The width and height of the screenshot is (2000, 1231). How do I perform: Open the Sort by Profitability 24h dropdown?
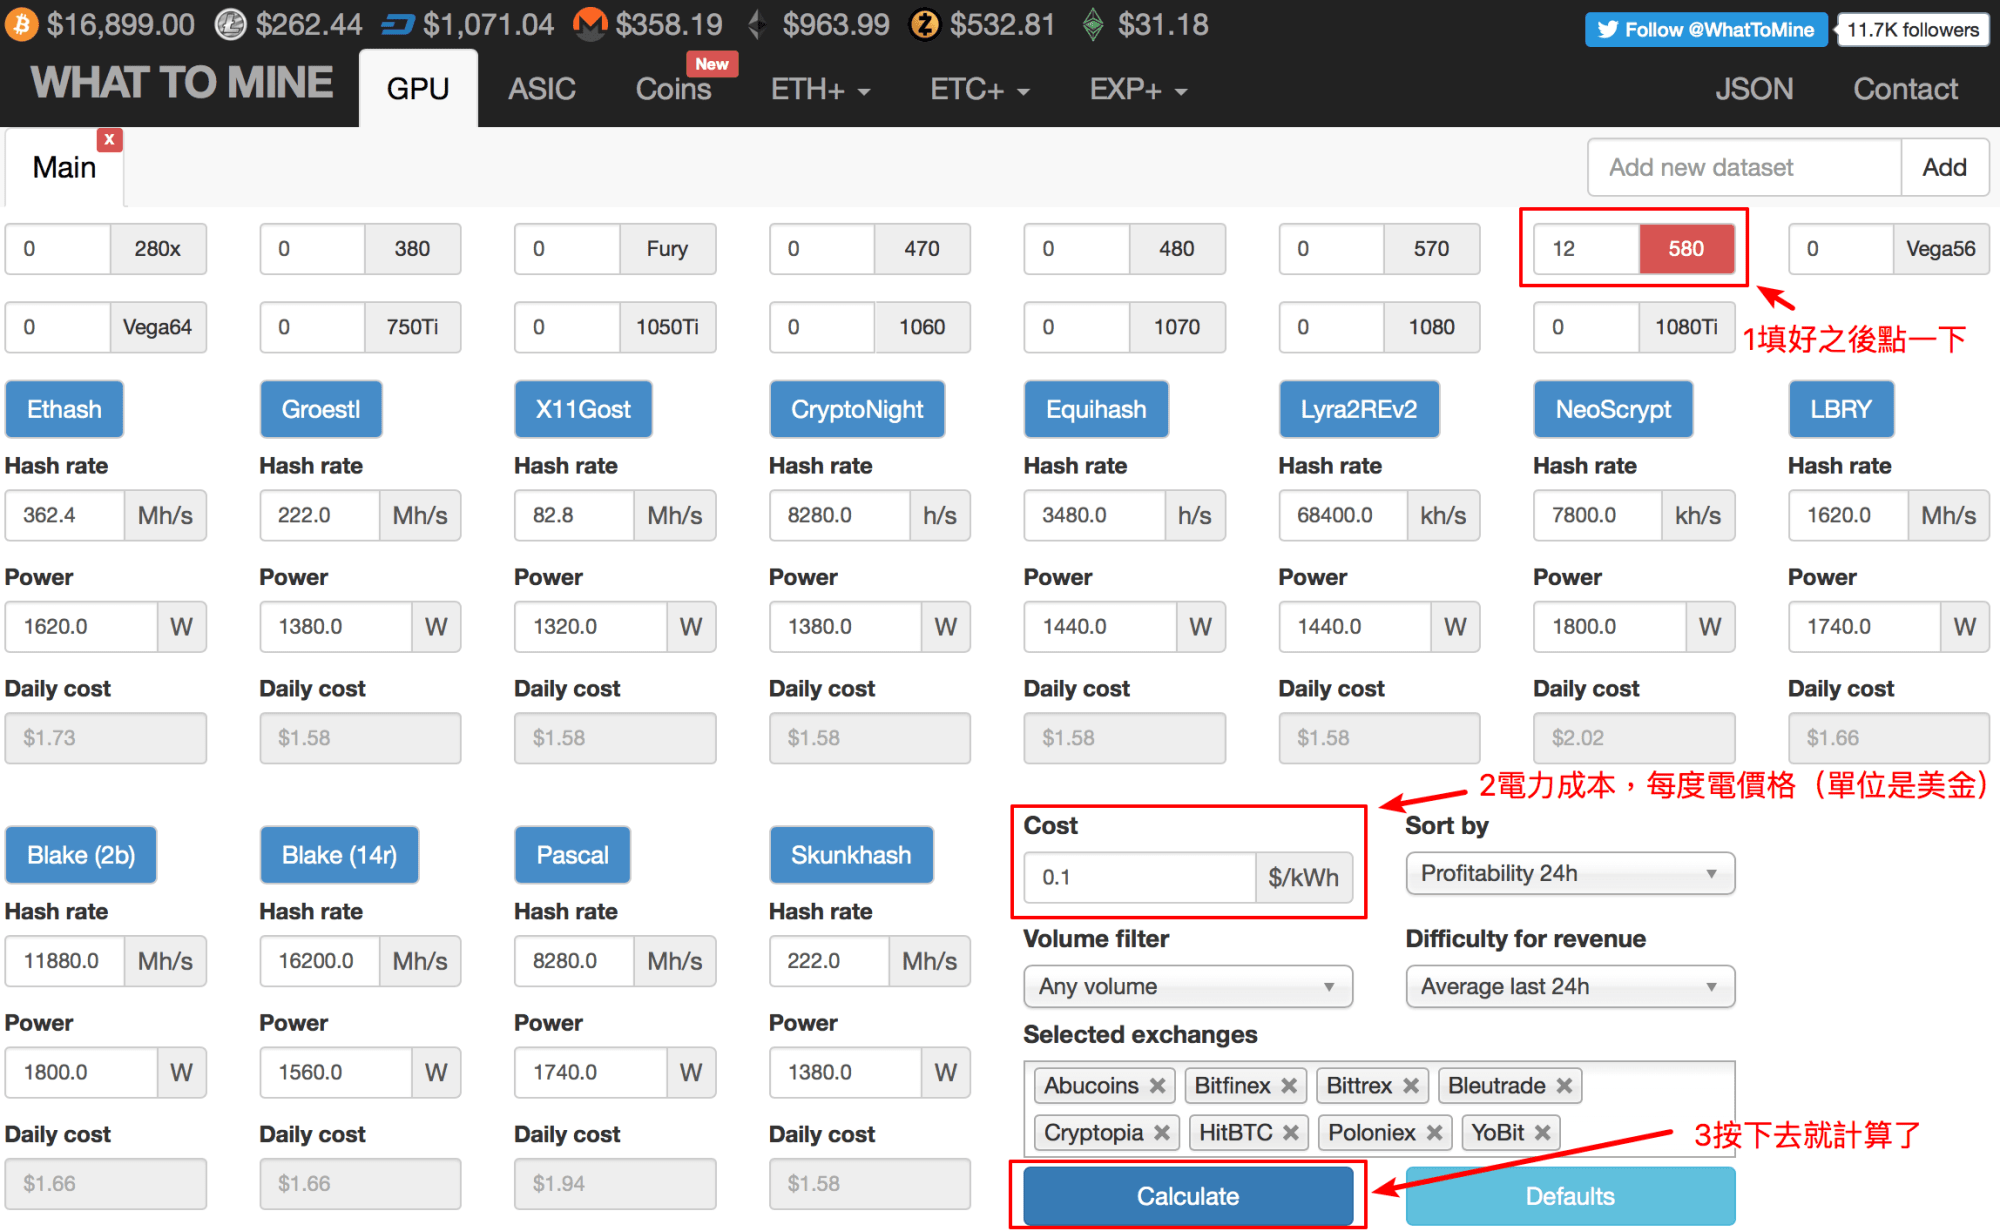click(x=1570, y=873)
